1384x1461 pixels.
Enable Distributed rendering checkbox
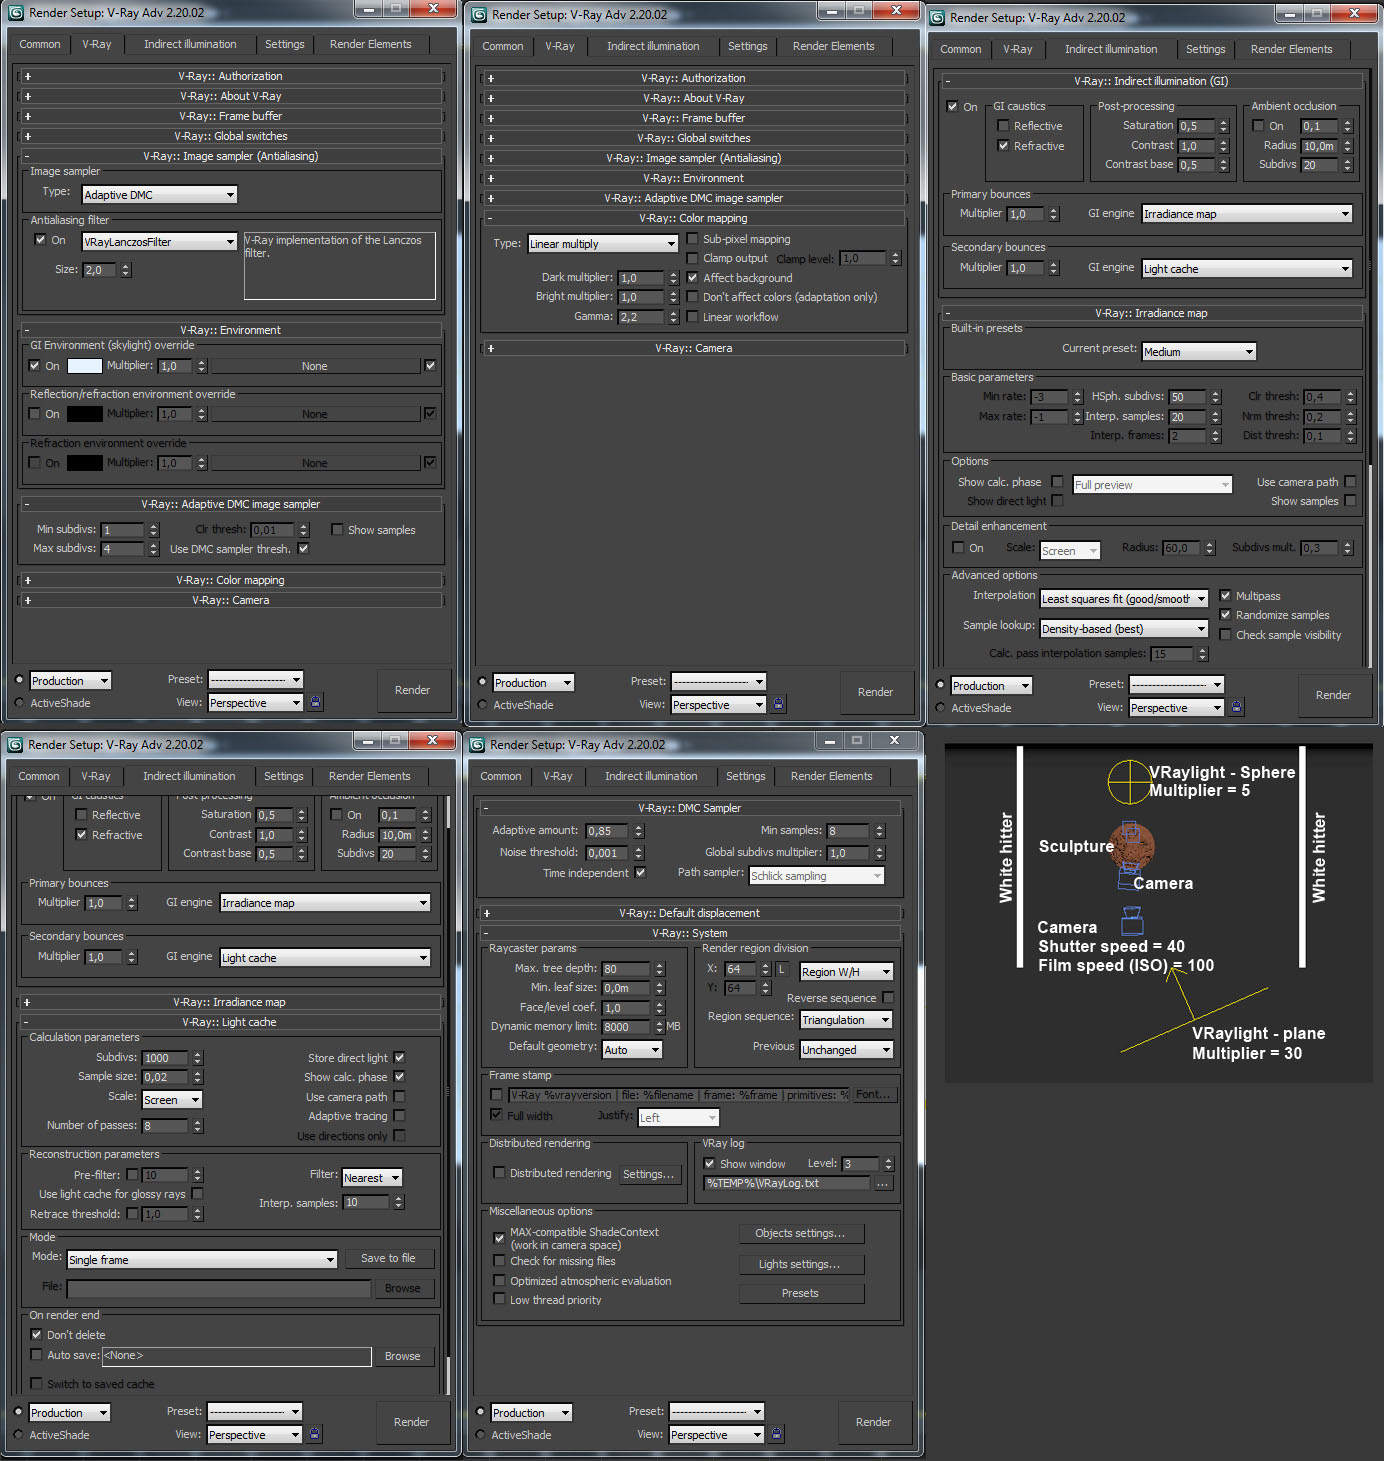[x=499, y=1173]
